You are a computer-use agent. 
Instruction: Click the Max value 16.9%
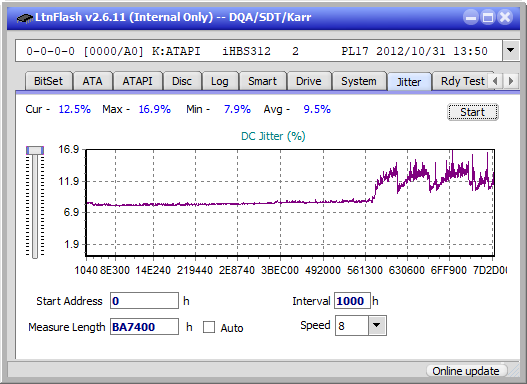pos(155,109)
